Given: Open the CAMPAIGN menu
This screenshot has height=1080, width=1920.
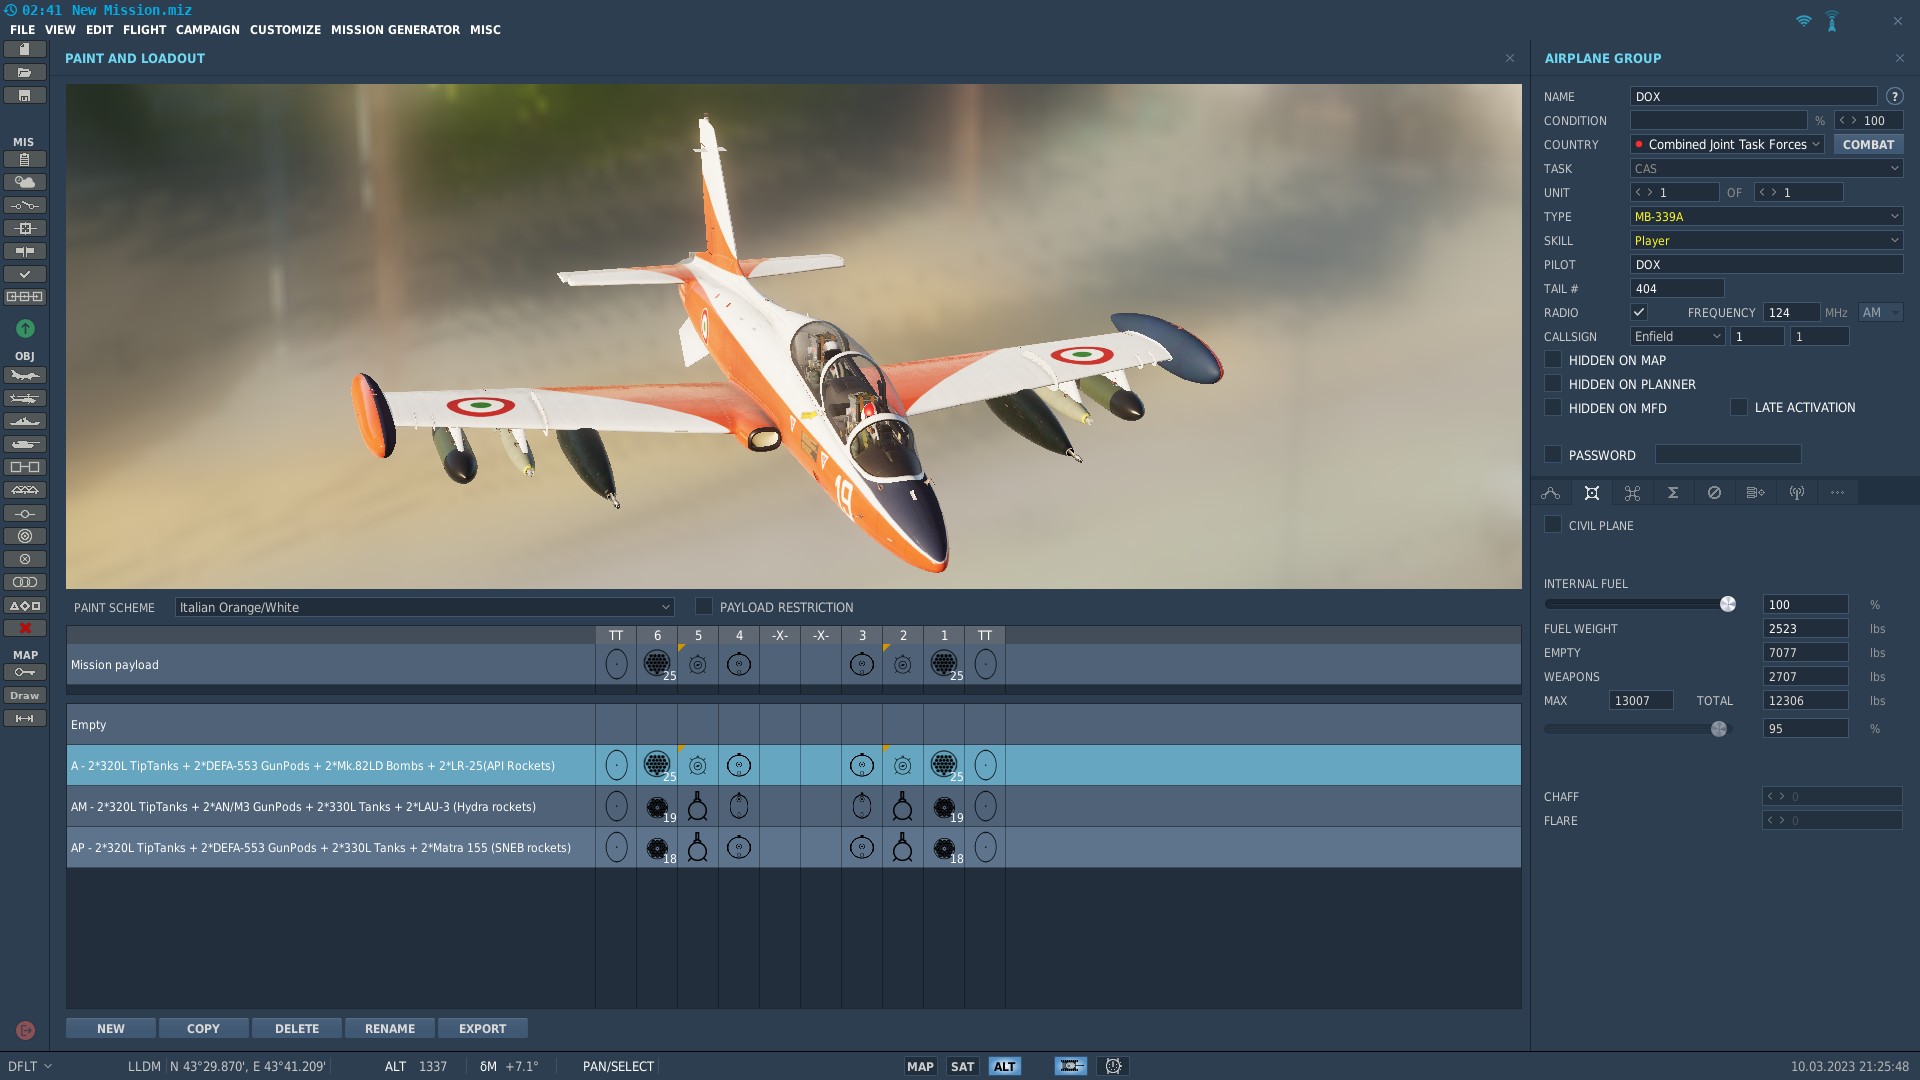Looking at the screenshot, I should click(x=208, y=30).
